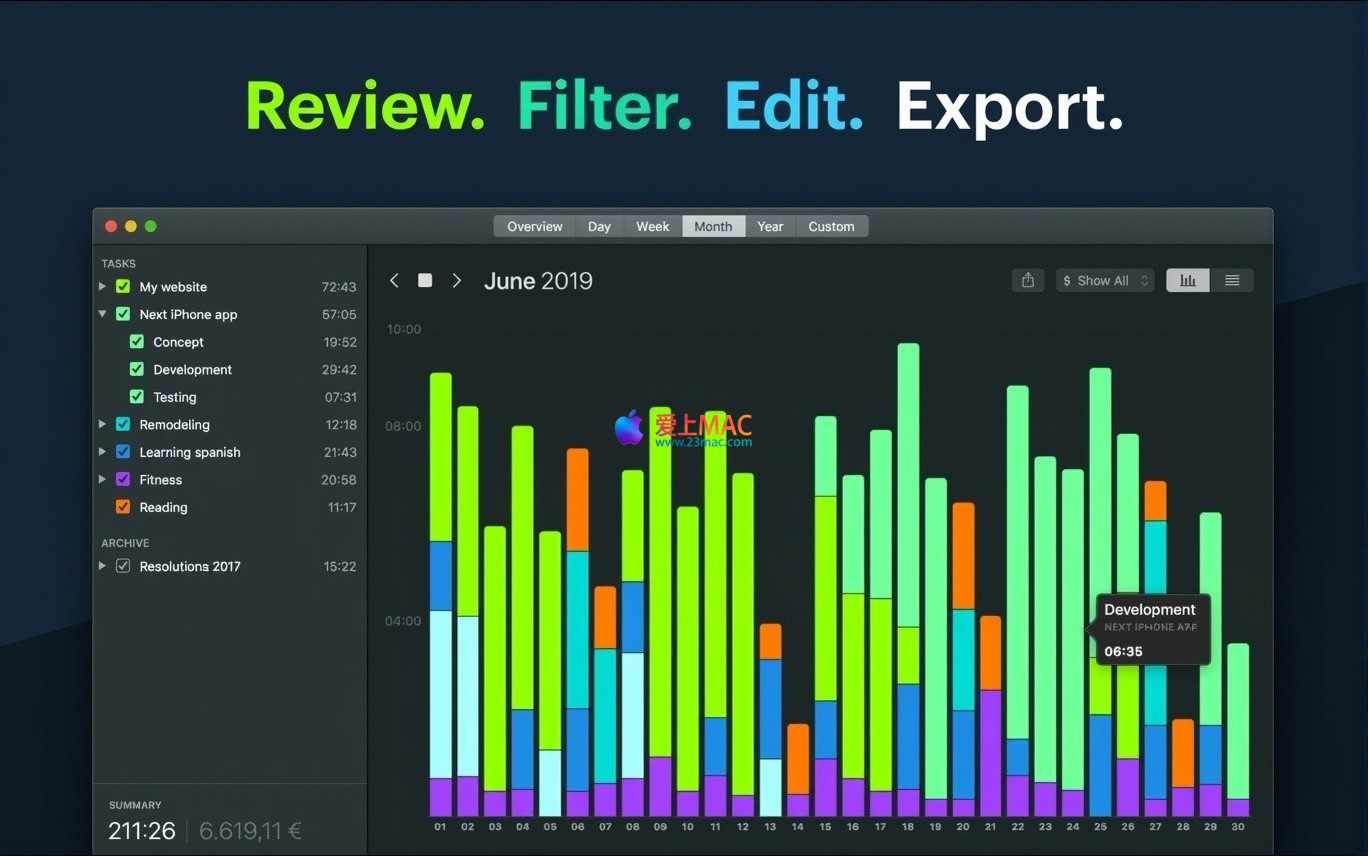Toggle the Fitness task checkbox
The width and height of the screenshot is (1368, 856).
123,480
